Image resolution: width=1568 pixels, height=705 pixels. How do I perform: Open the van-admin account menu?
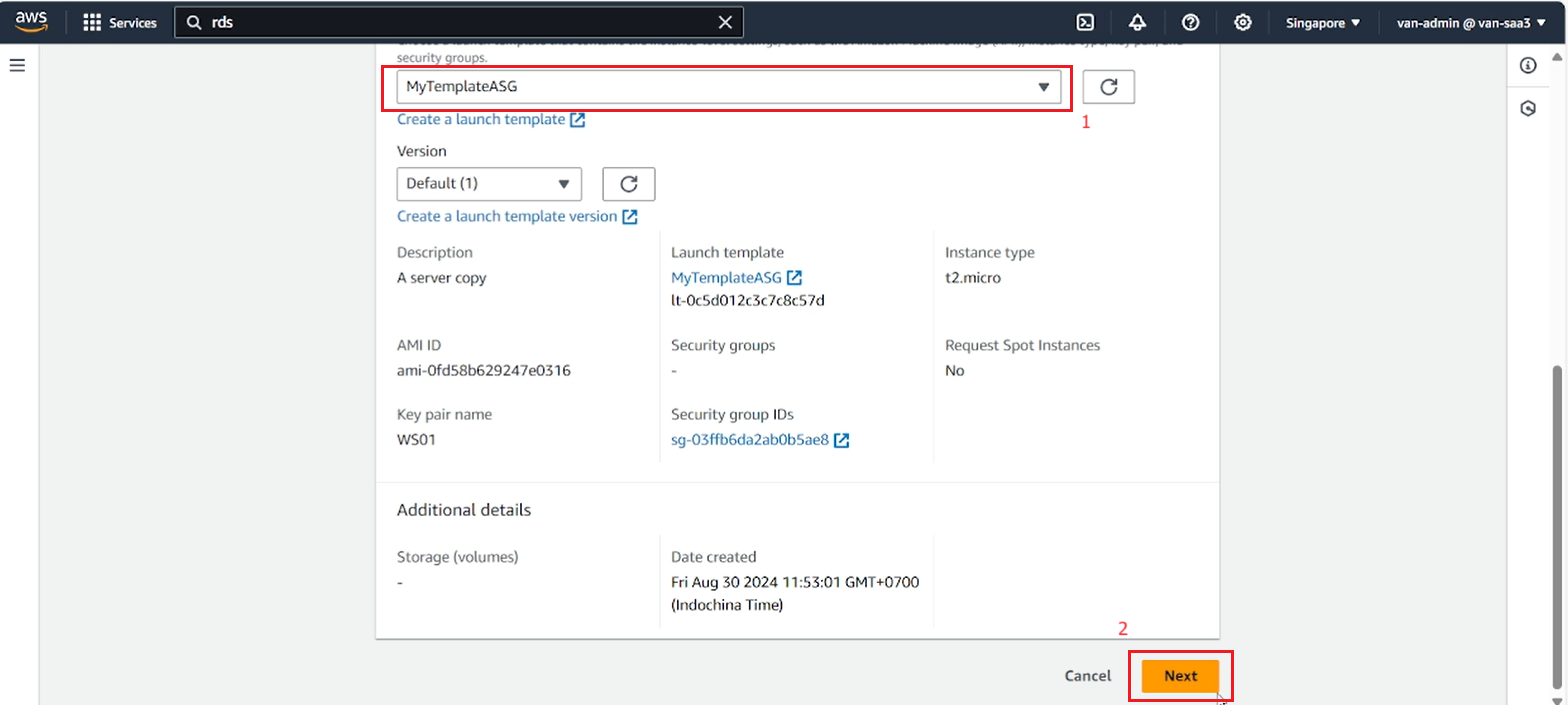click(1470, 23)
